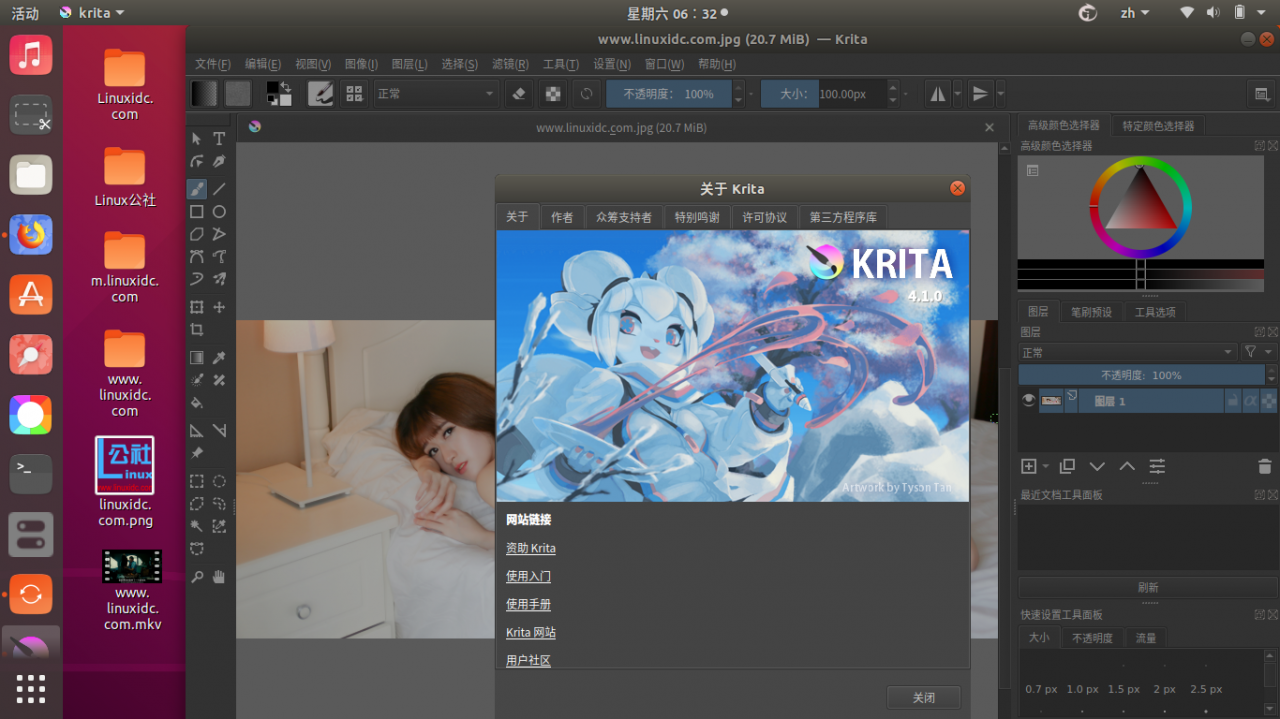The height and width of the screenshot is (719, 1280).
Task: Click the layer 不透明度 100% slider
Action: 1141,375
